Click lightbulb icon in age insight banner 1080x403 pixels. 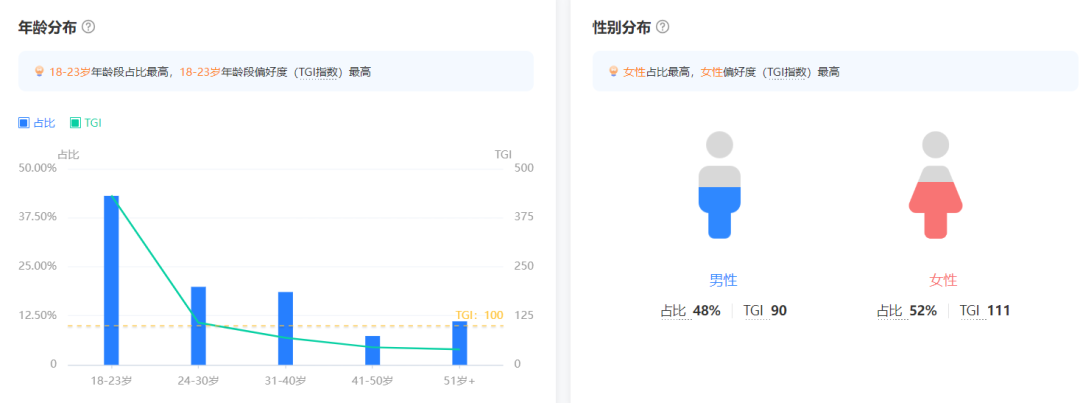pyautogui.click(x=40, y=72)
